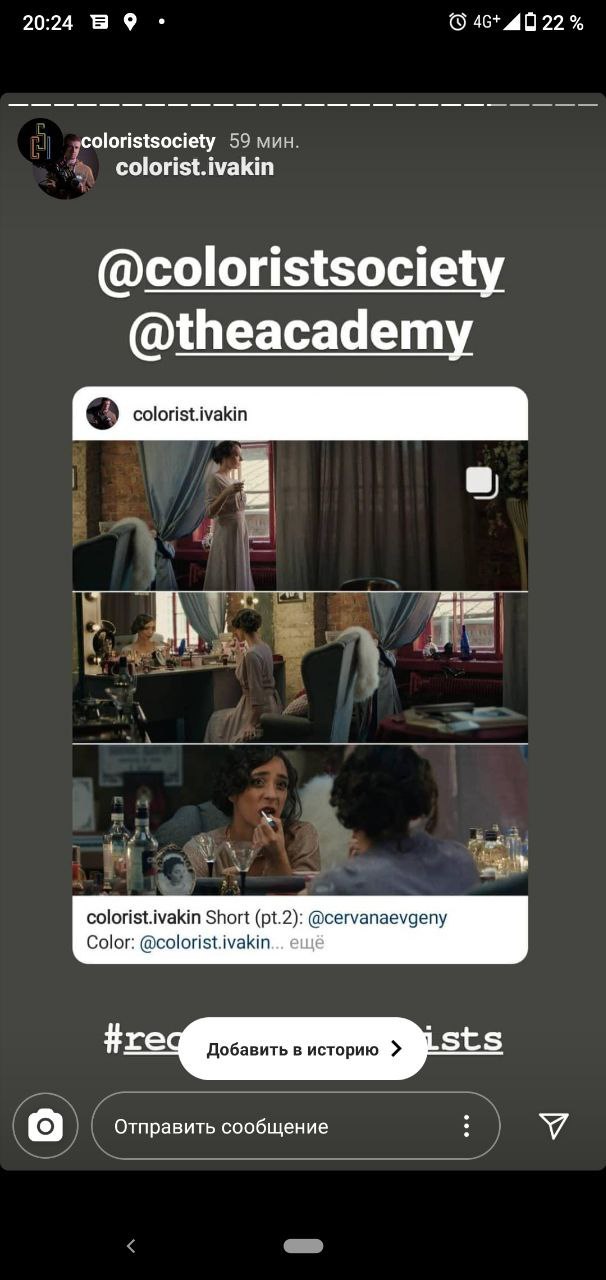Tap the multi-image carousel icon on post
606x1280 pixels.
(482, 482)
